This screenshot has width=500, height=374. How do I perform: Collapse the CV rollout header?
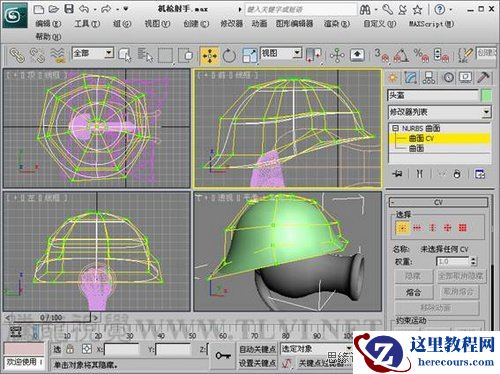pos(438,202)
